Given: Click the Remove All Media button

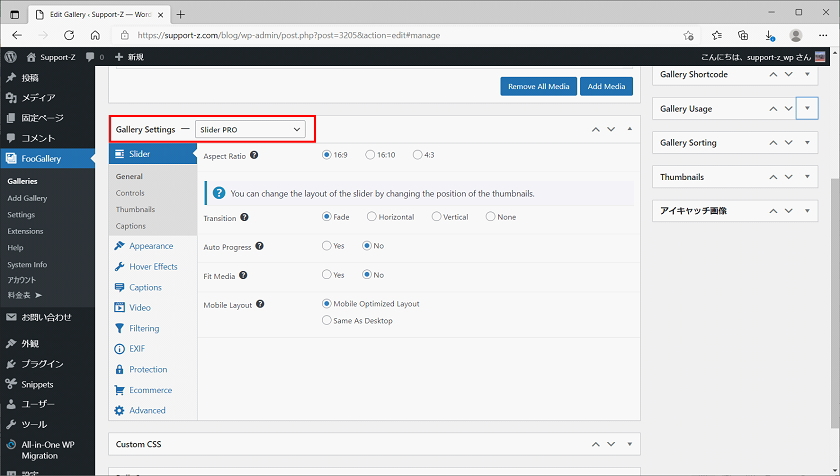Looking at the screenshot, I should (x=538, y=87).
